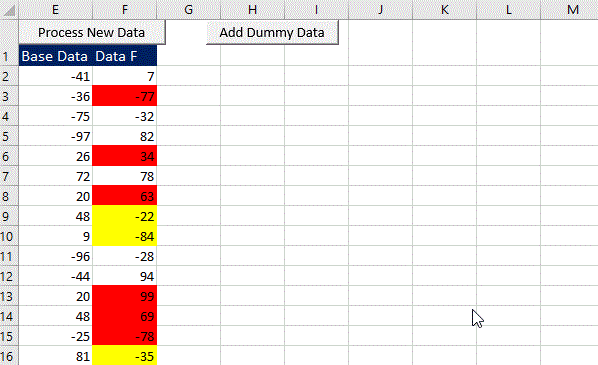Select cell containing 82

pyautogui.click(x=125, y=136)
